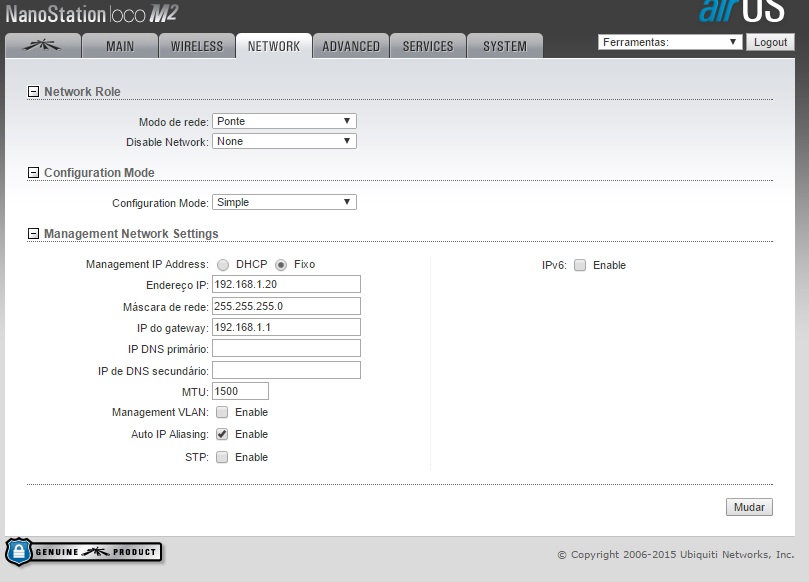Switch to the WIRELESS tab

[197, 46]
